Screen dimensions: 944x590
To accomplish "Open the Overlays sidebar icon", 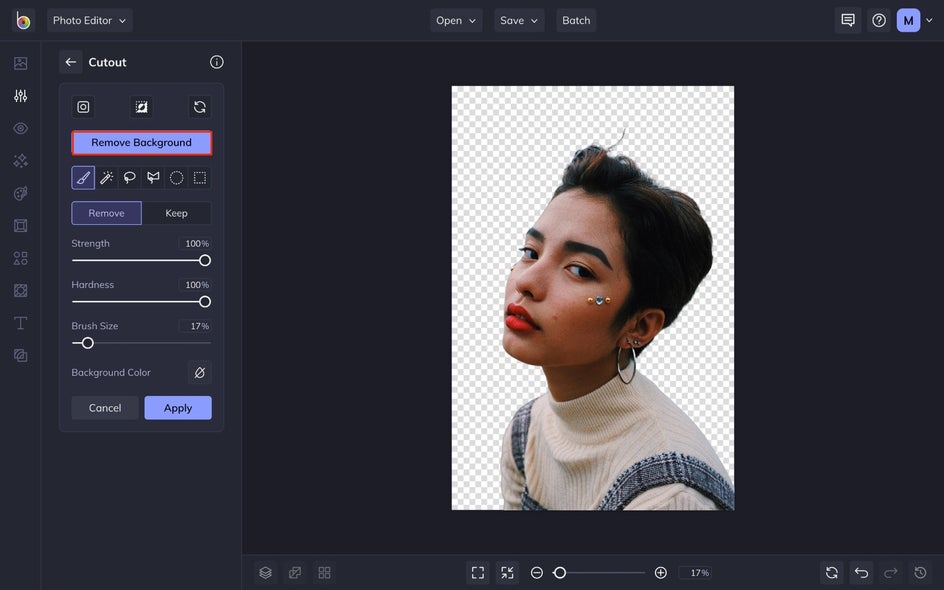I will pos(20,291).
